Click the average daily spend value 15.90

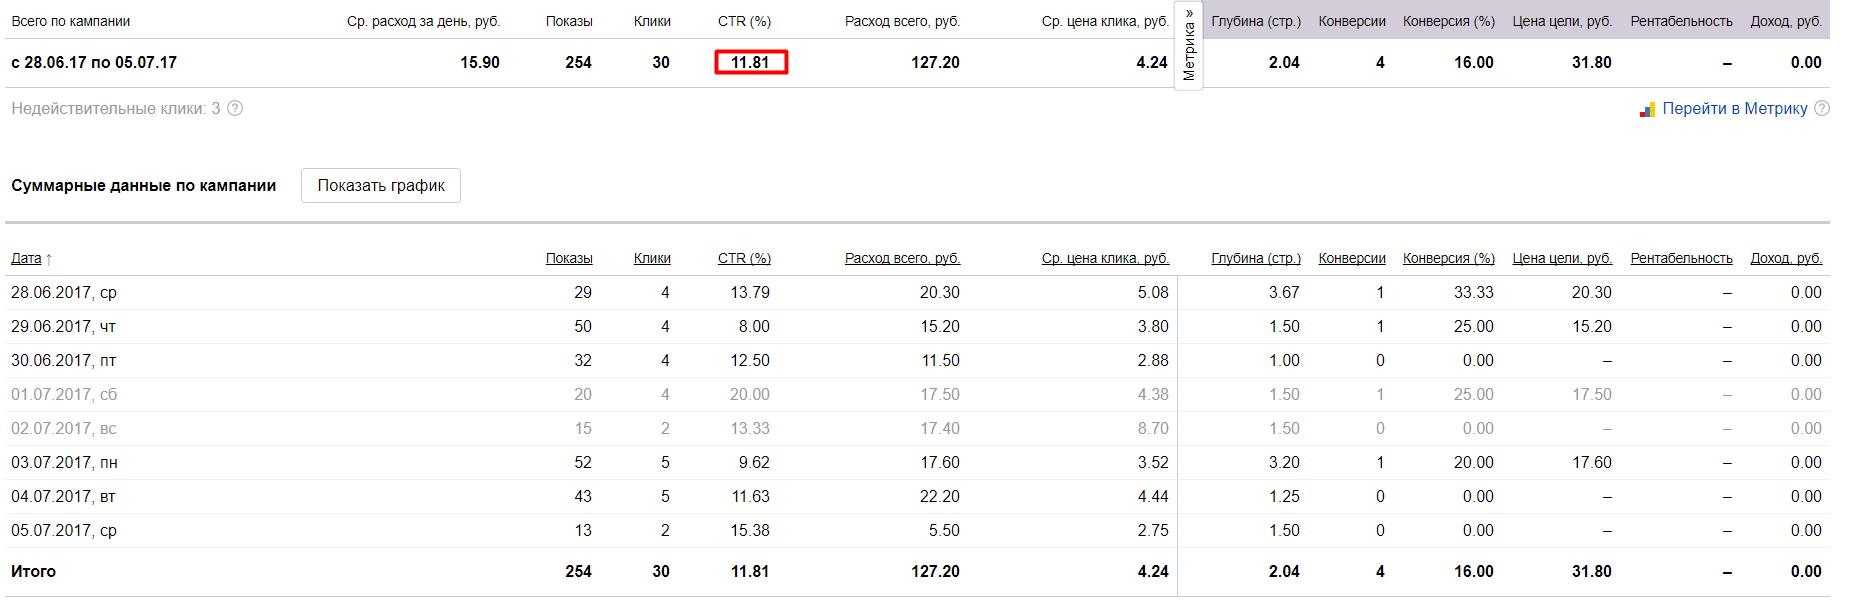(x=480, y=62)
